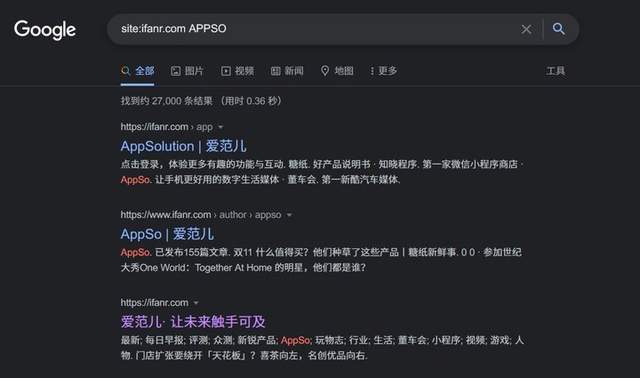Open AppSo | 爱范儿 result
Screen dimensions: 640x378
click(x=167, y=234)
